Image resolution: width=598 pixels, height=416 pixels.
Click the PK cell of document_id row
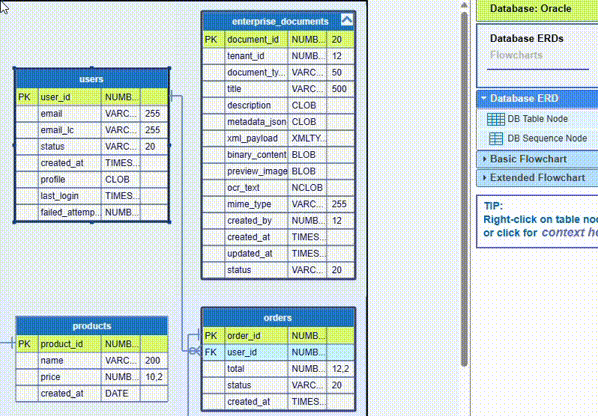[x=214, y=40]
